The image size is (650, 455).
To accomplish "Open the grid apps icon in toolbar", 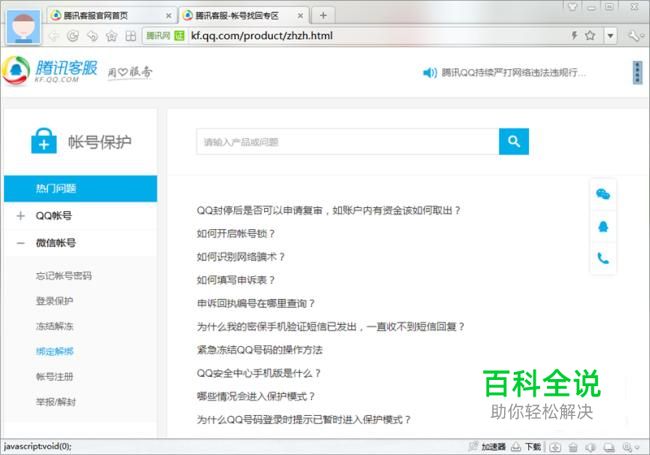I will click(x=131, y=36).
